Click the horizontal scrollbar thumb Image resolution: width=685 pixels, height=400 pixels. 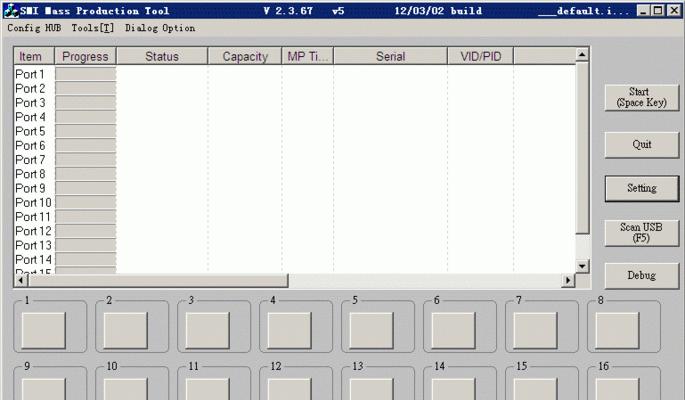click(158, 280)
